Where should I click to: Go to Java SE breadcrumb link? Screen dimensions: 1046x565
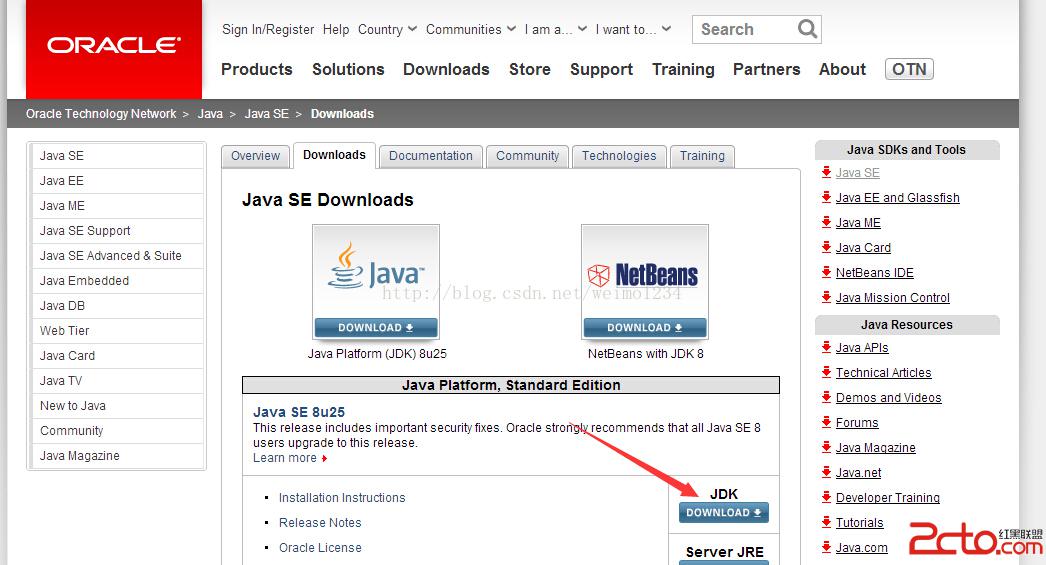266,114
